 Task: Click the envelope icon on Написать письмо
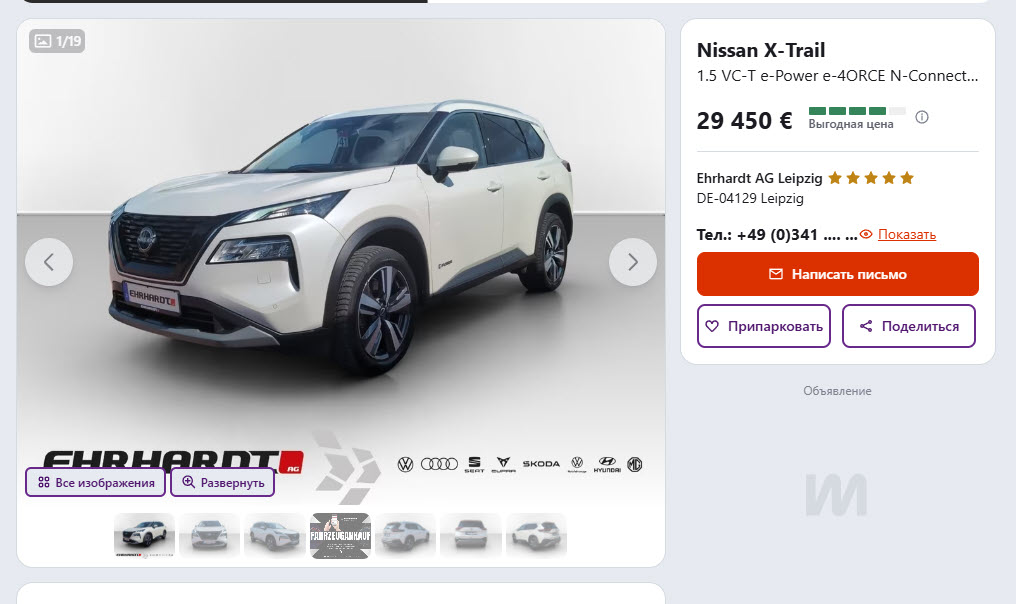tap(776, 274)
